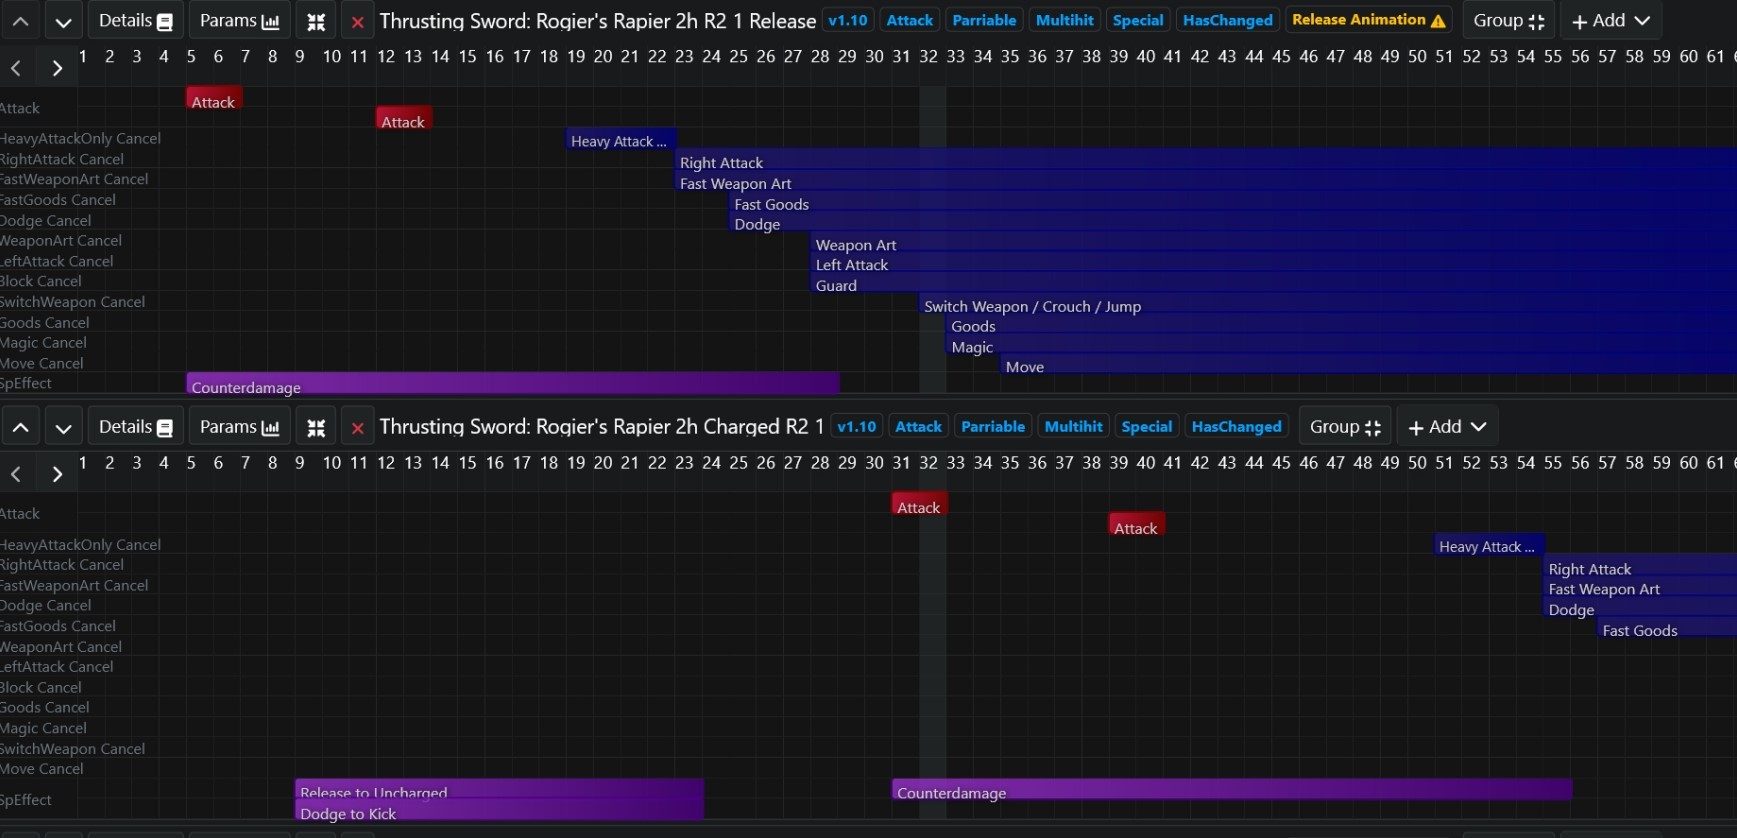
Task: Open Params for the Charged R2 1 animation
Action: point(240,427)
